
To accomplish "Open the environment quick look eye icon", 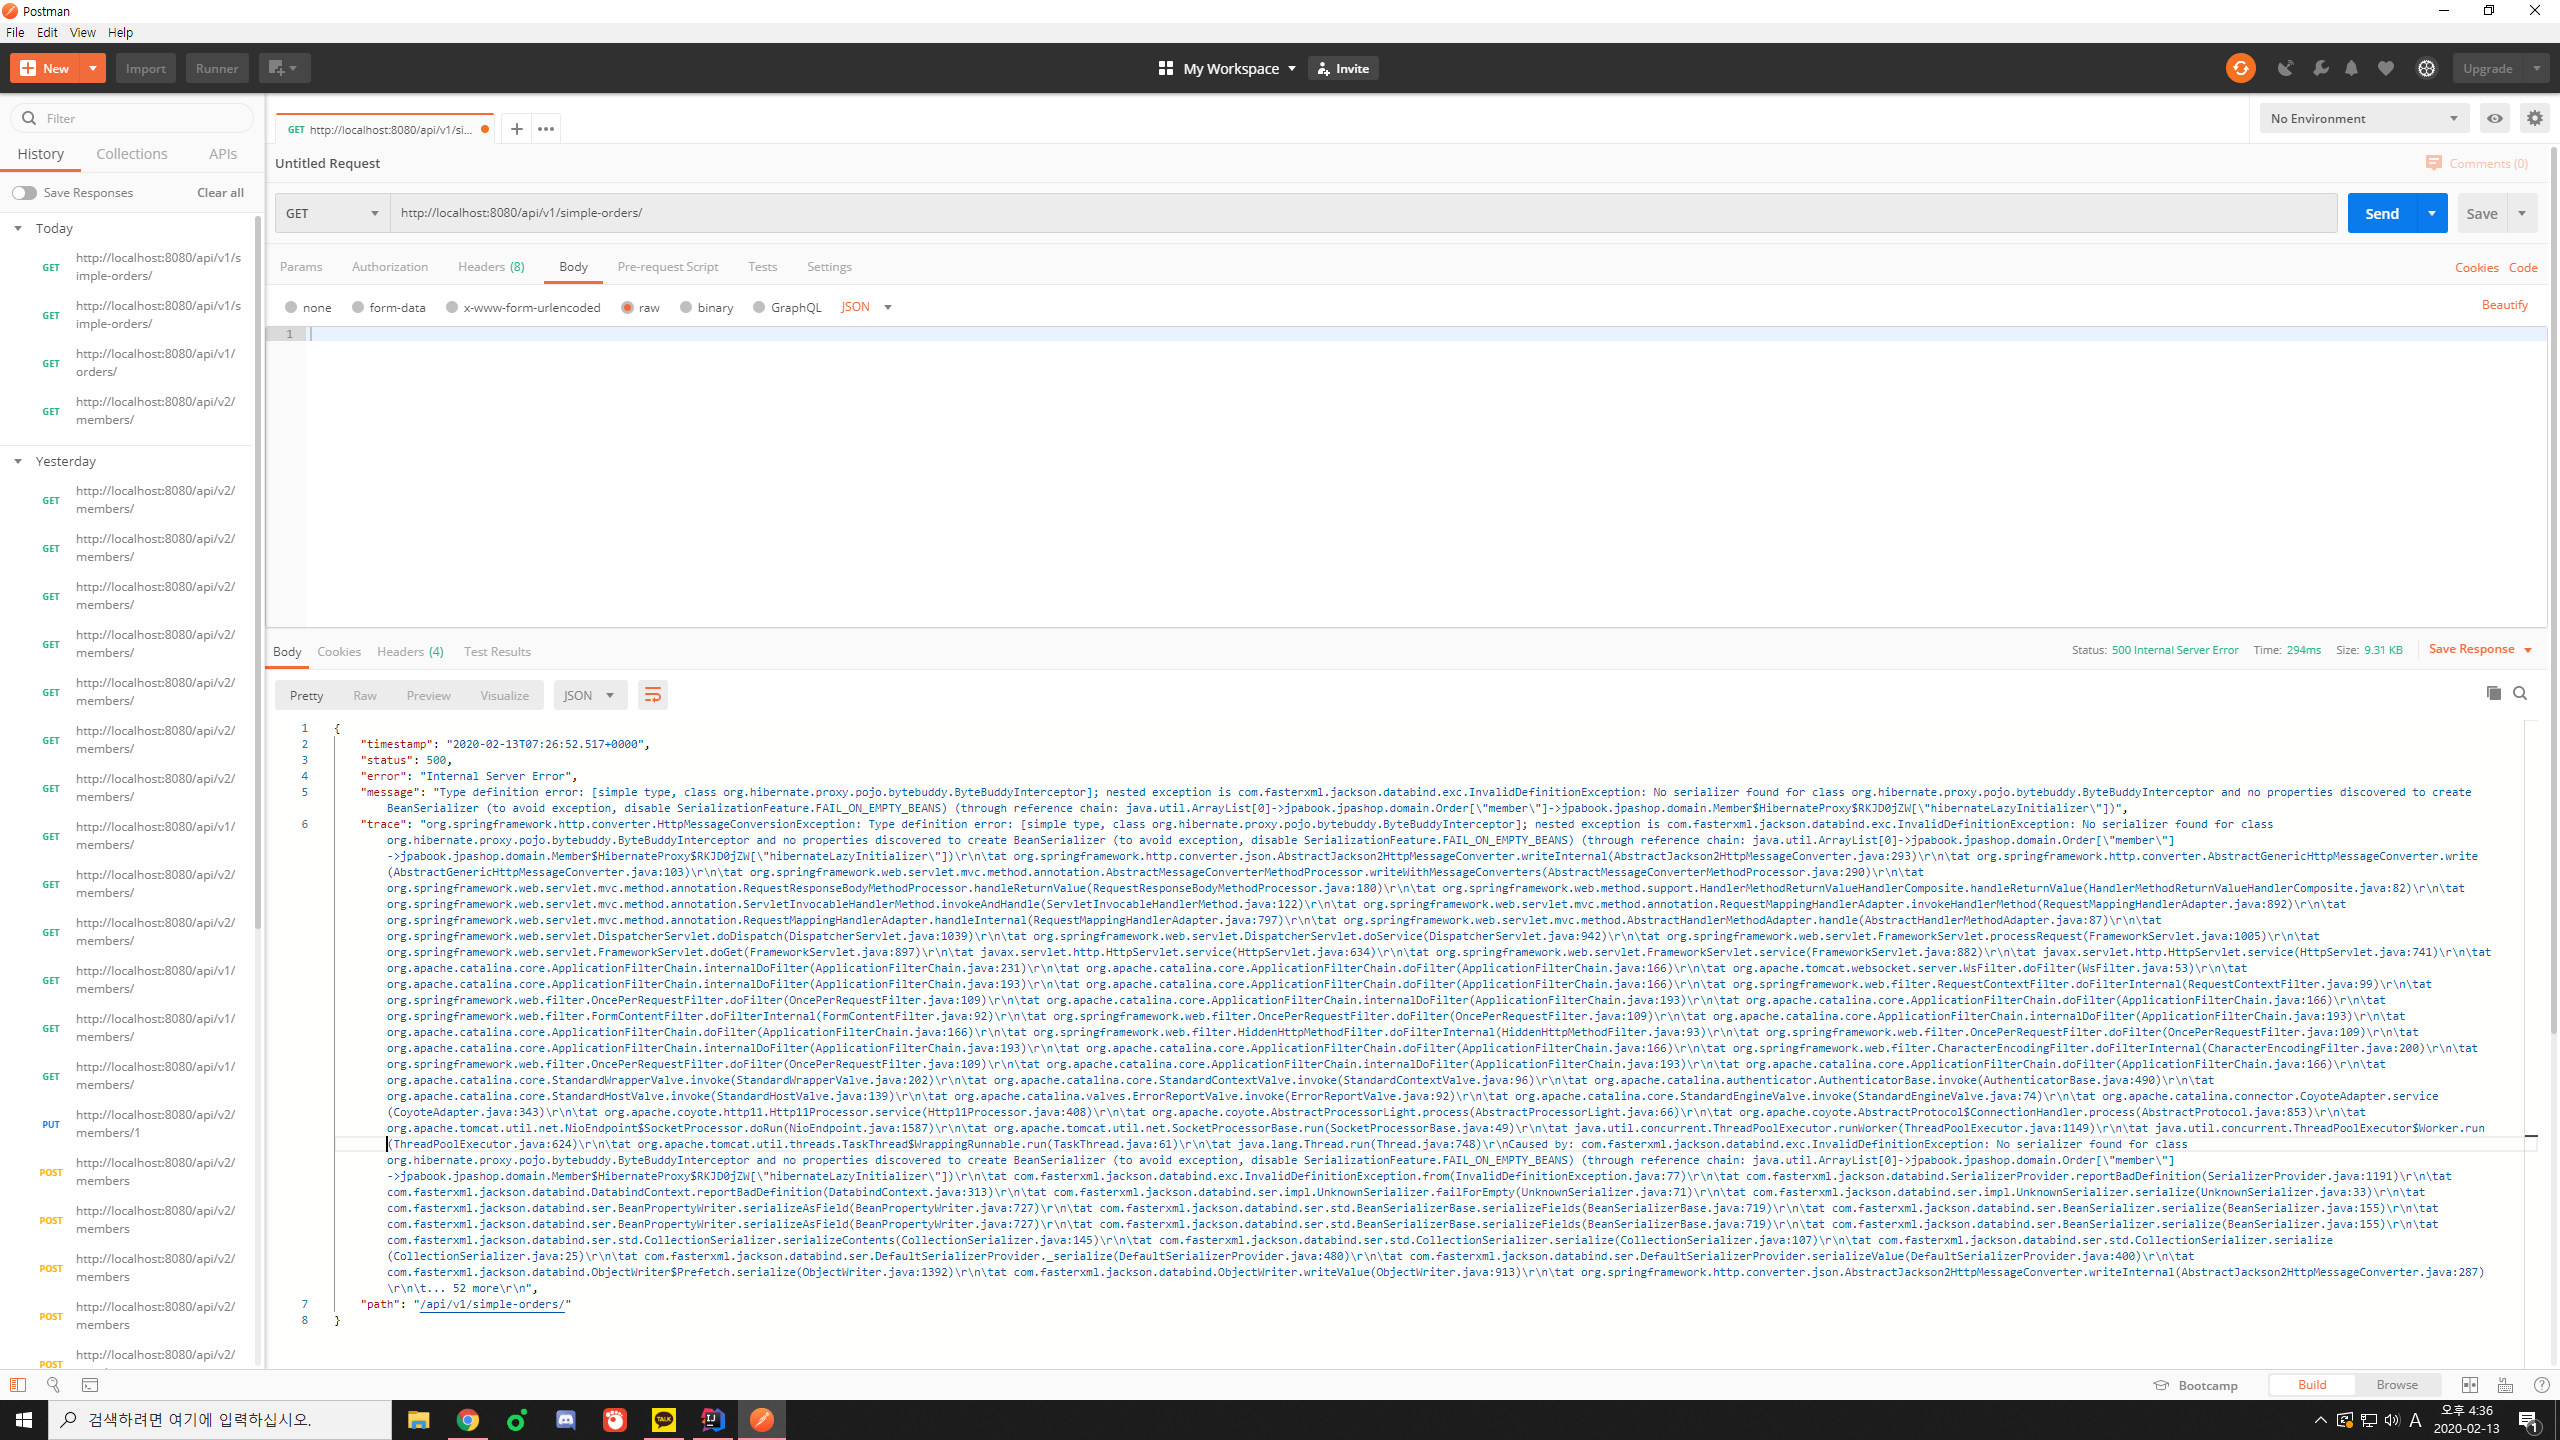I will tap(2495, 118).
